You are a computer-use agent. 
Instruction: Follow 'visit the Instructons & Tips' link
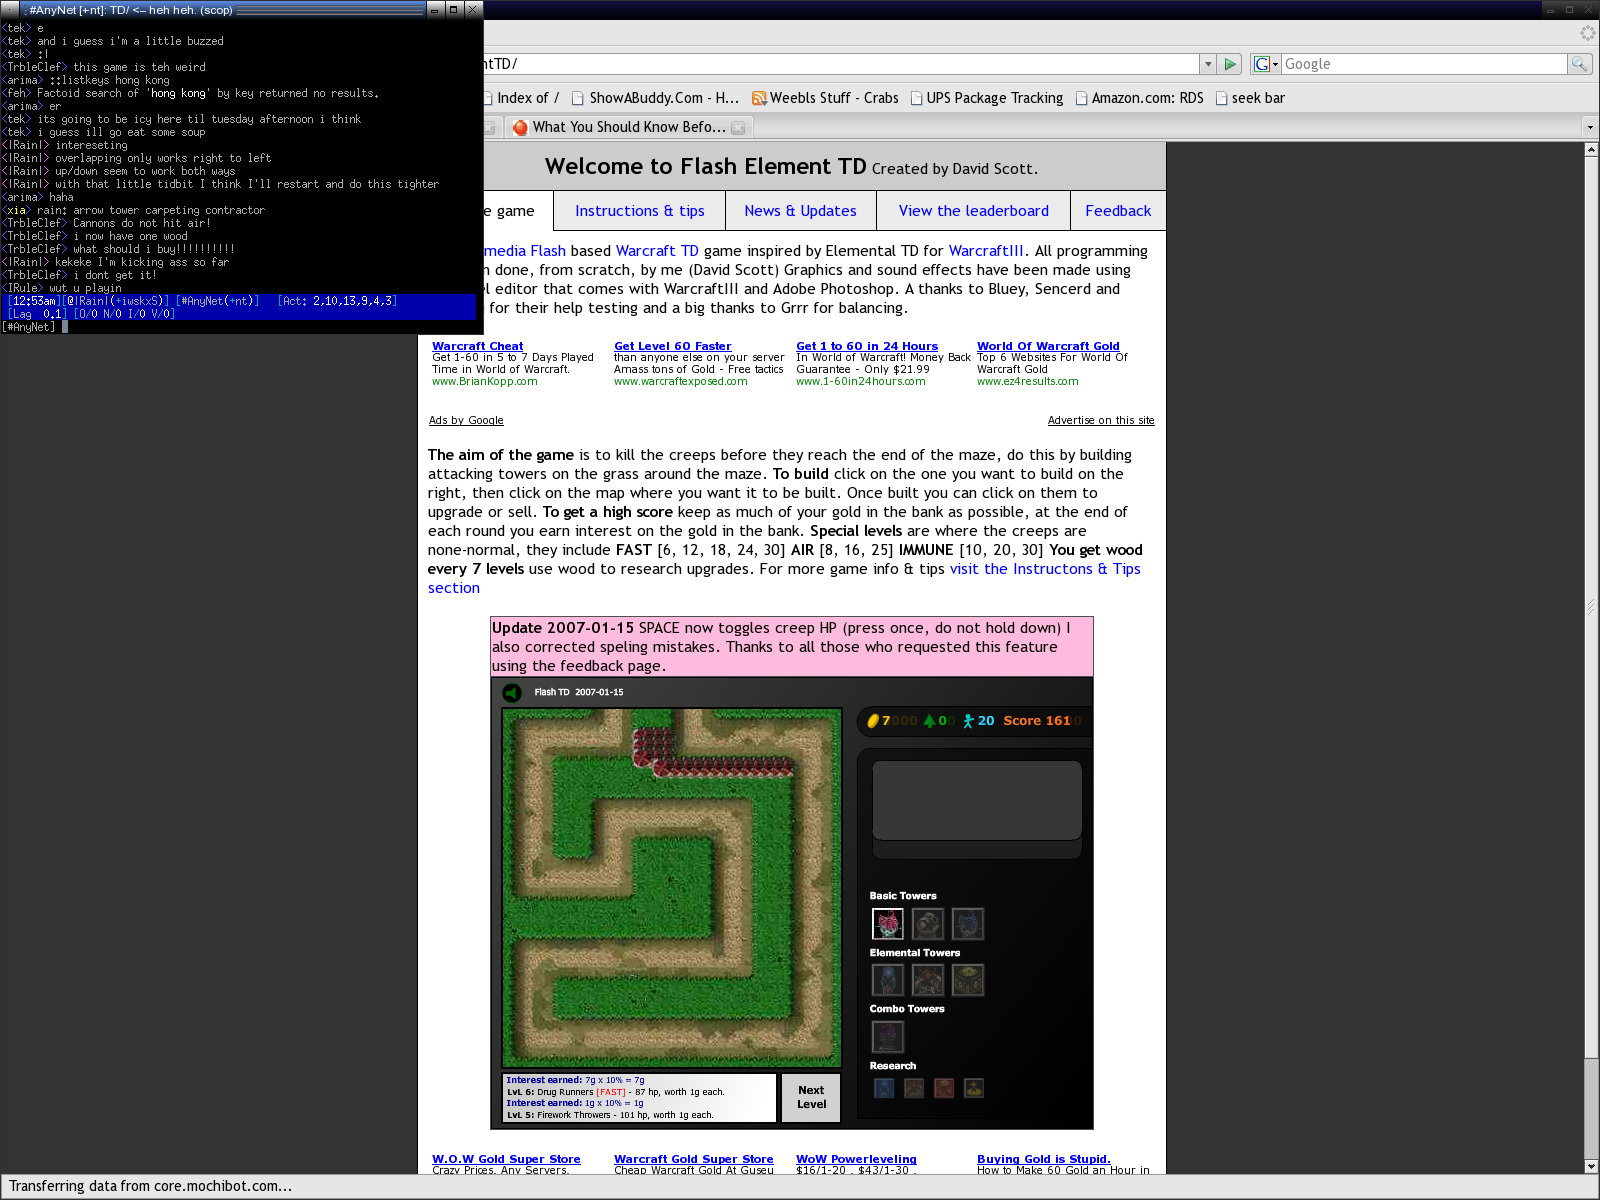coord(1045,569)
